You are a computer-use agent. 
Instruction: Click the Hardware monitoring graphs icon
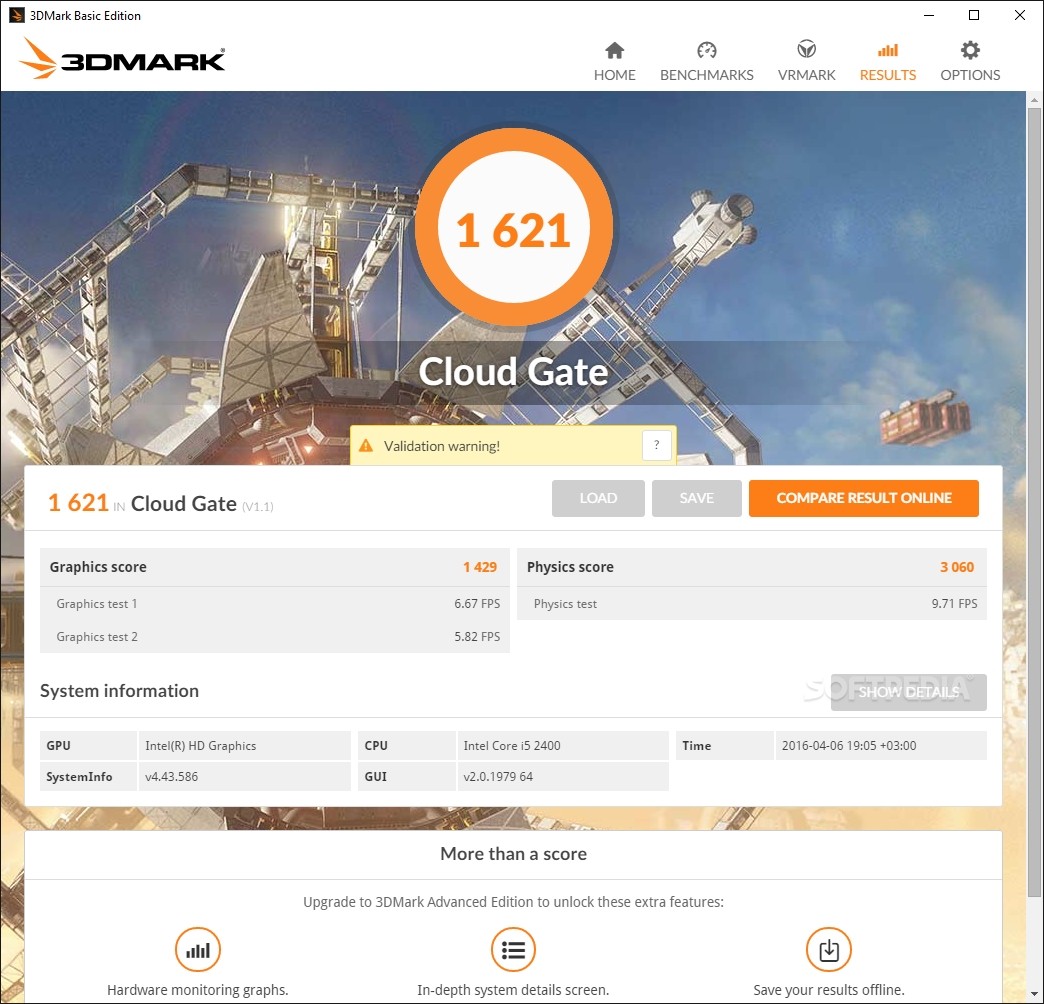tap(197, 949)
